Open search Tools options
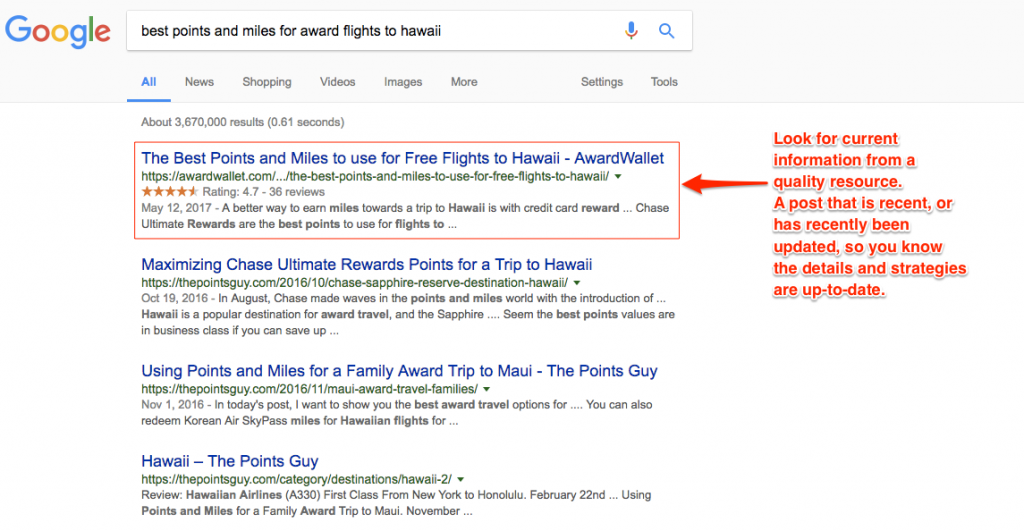 pyautogui.click(x=664, y=82)
